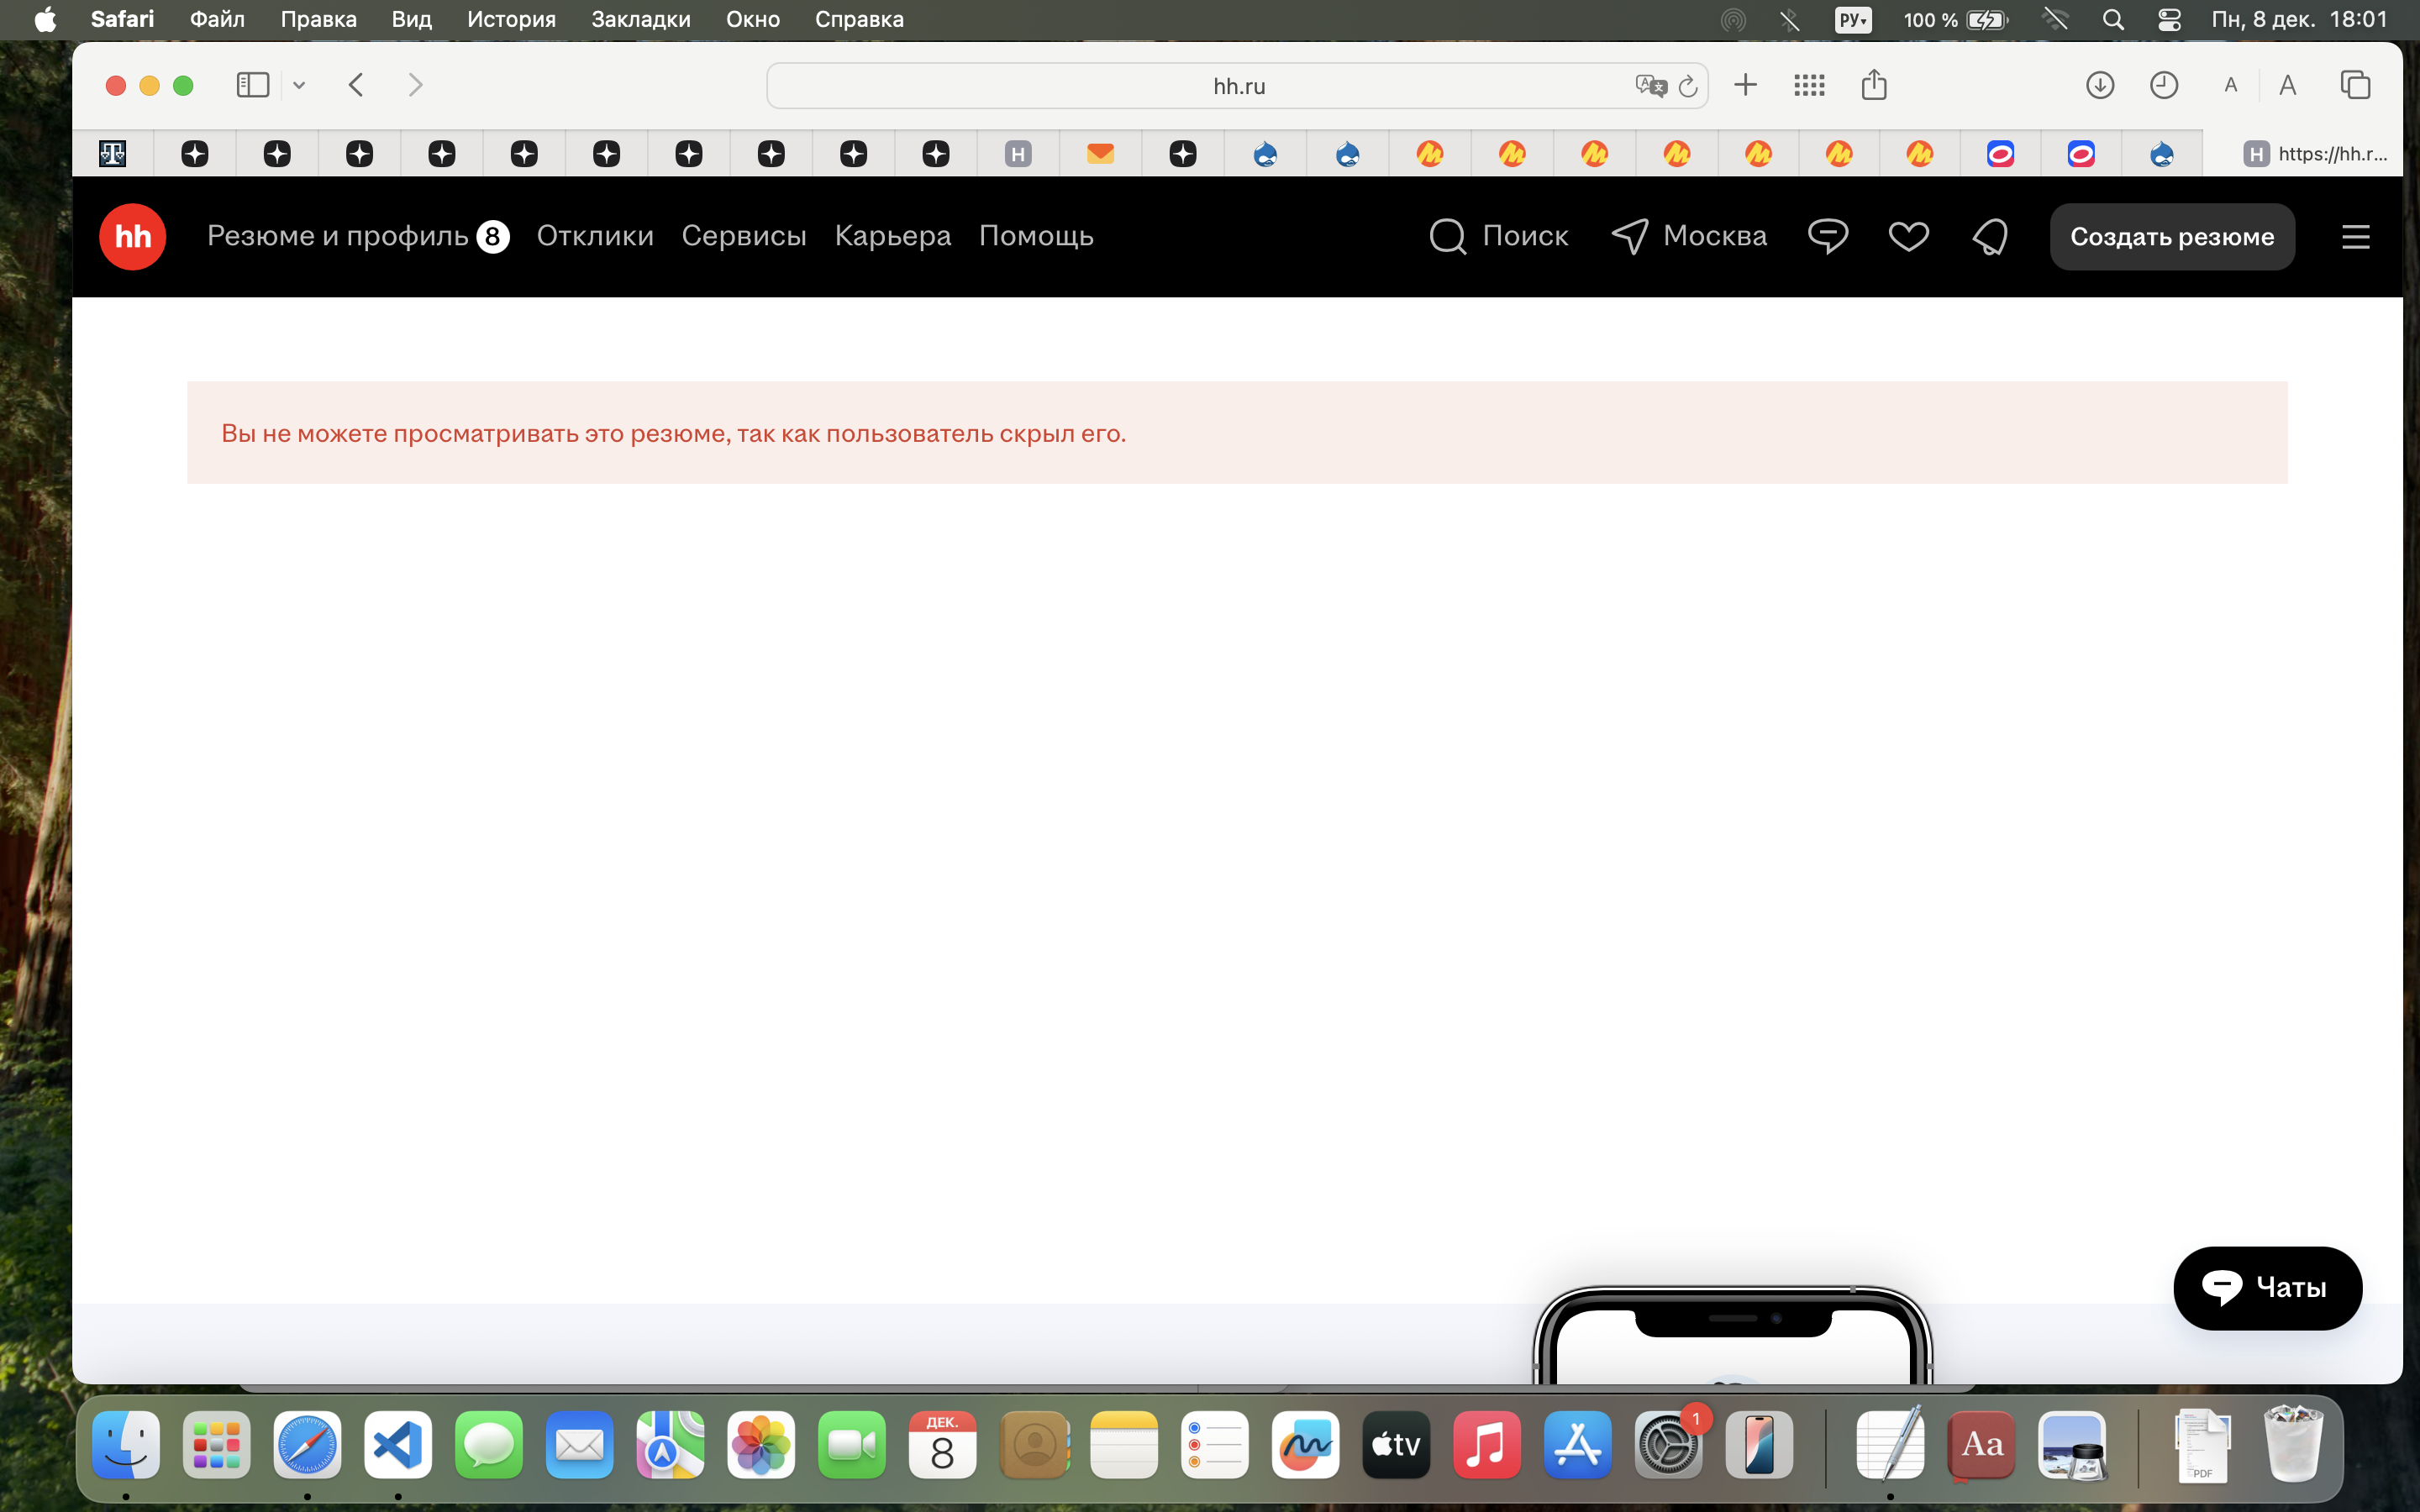Open macOS Control Center toggles icon
Image resolution: width=2420 pixels, height=1512 pixels.
2168,20
